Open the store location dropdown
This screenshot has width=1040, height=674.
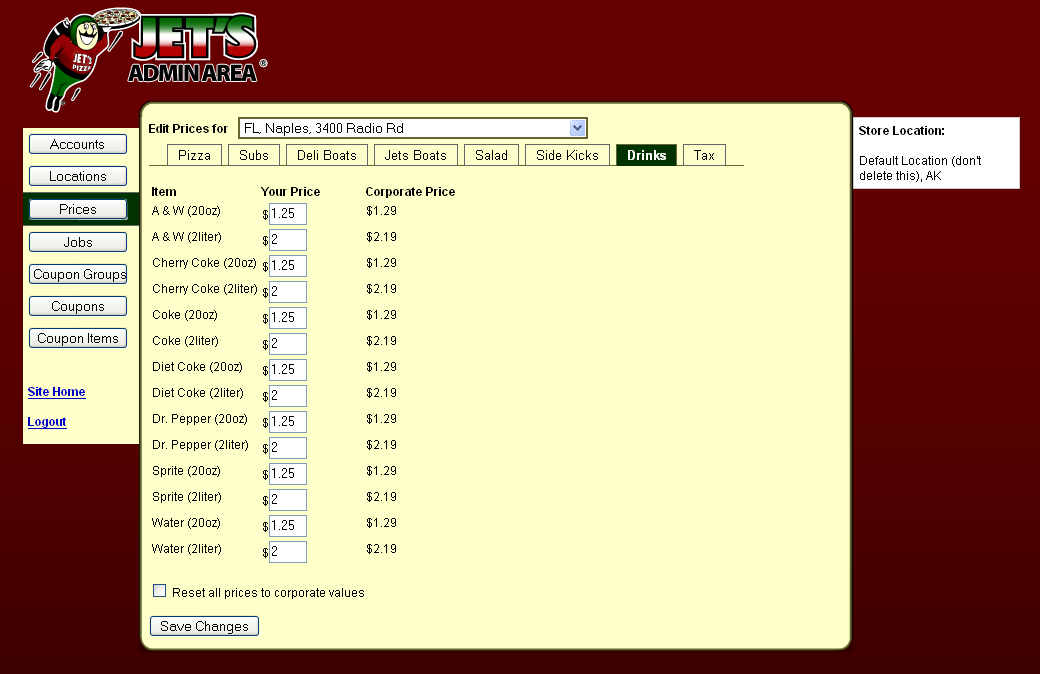click(412, 128)
